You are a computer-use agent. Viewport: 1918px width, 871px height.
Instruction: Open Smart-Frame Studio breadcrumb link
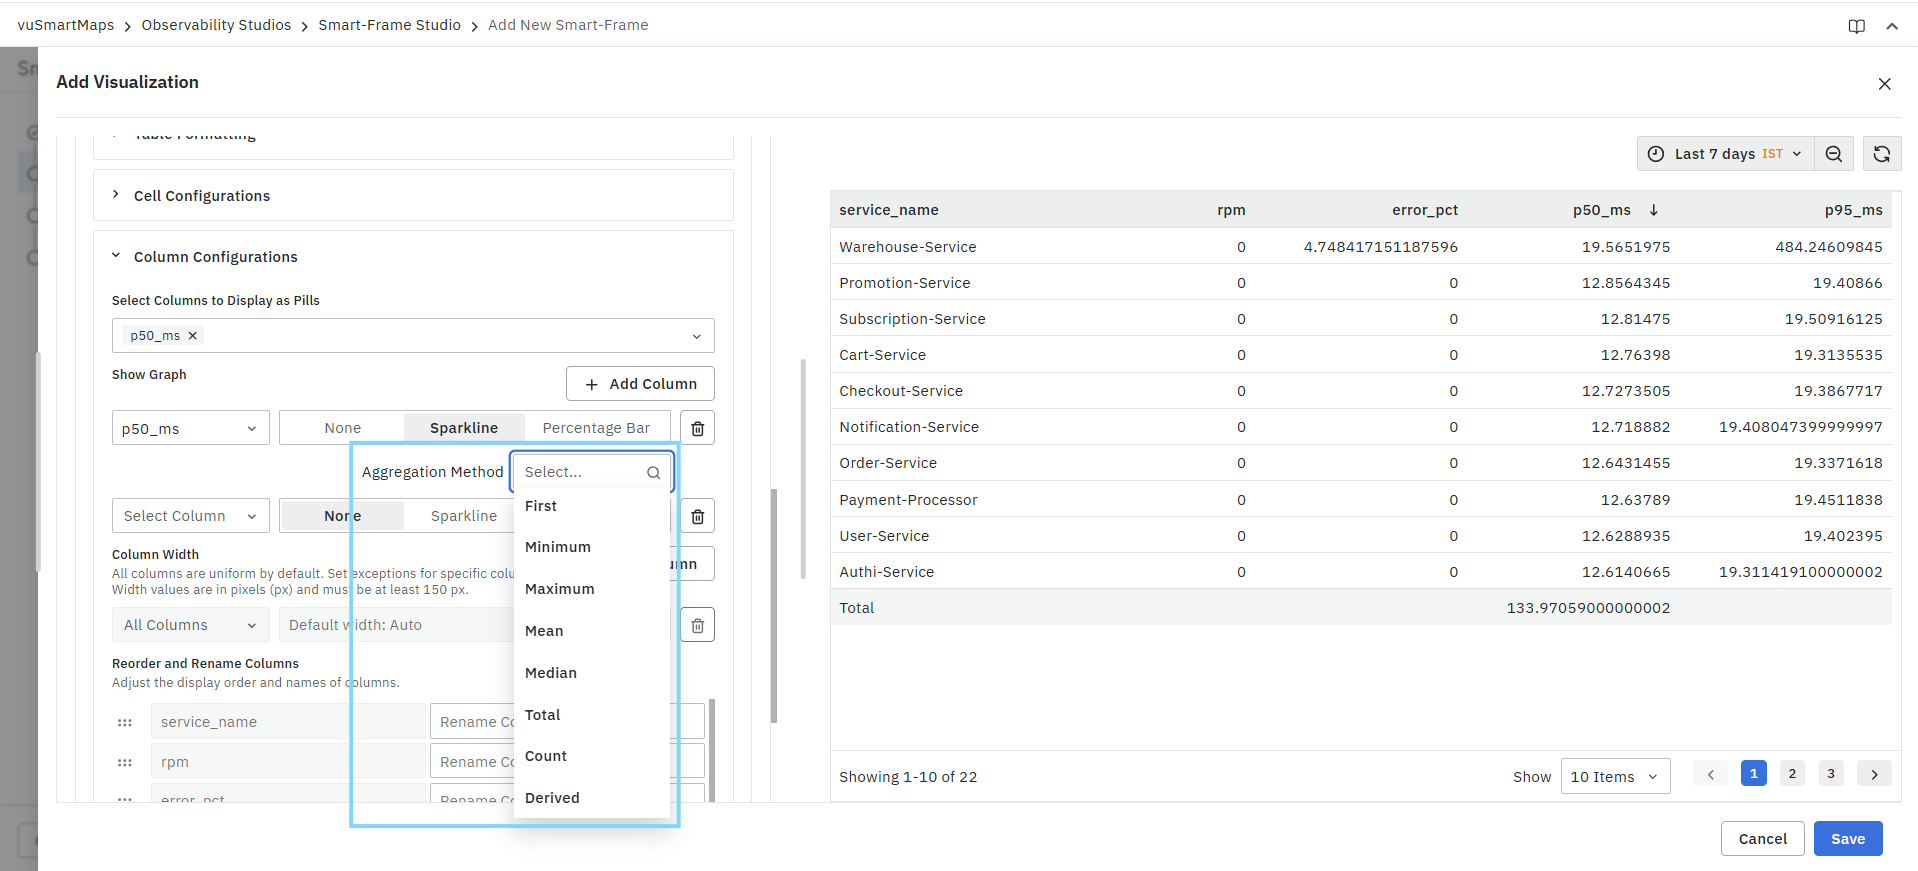pos(390,25)
